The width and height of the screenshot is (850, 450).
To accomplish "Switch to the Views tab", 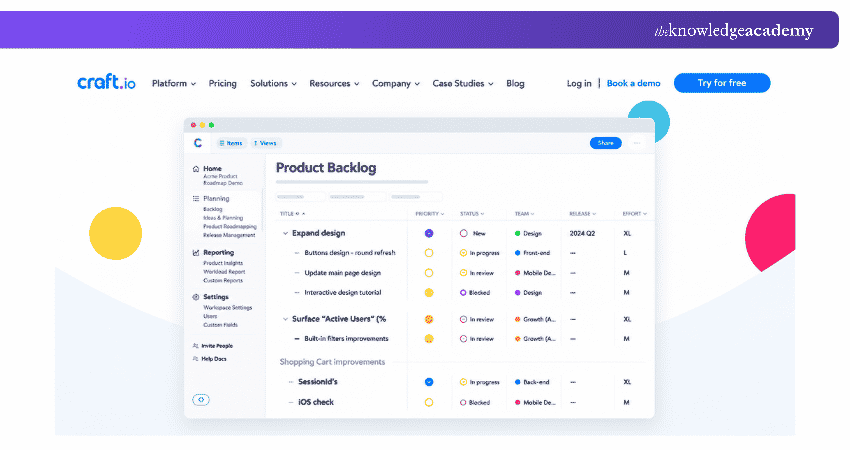I will pos(265,143).
